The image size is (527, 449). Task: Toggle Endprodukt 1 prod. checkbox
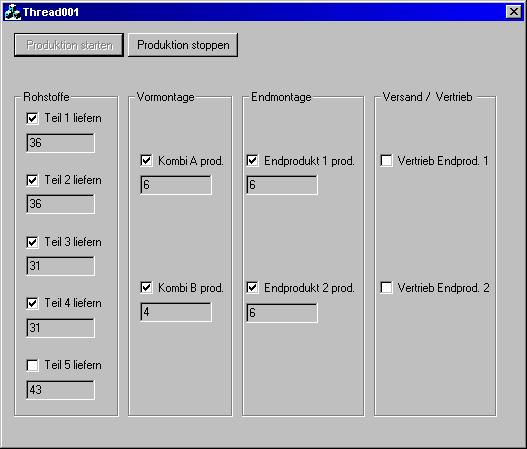252,161
